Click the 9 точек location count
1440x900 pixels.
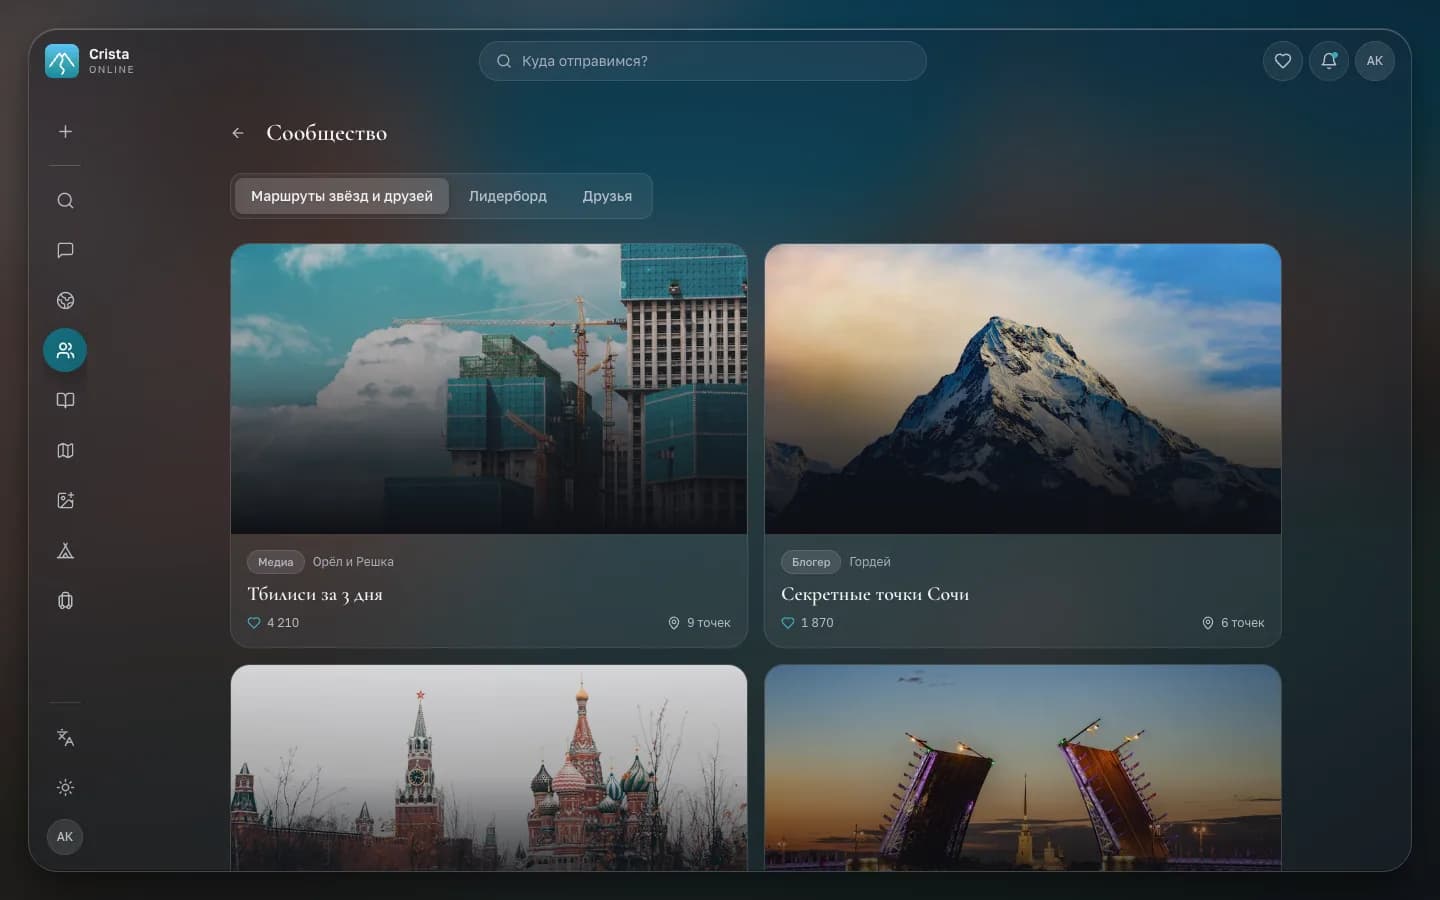point(699,623)
